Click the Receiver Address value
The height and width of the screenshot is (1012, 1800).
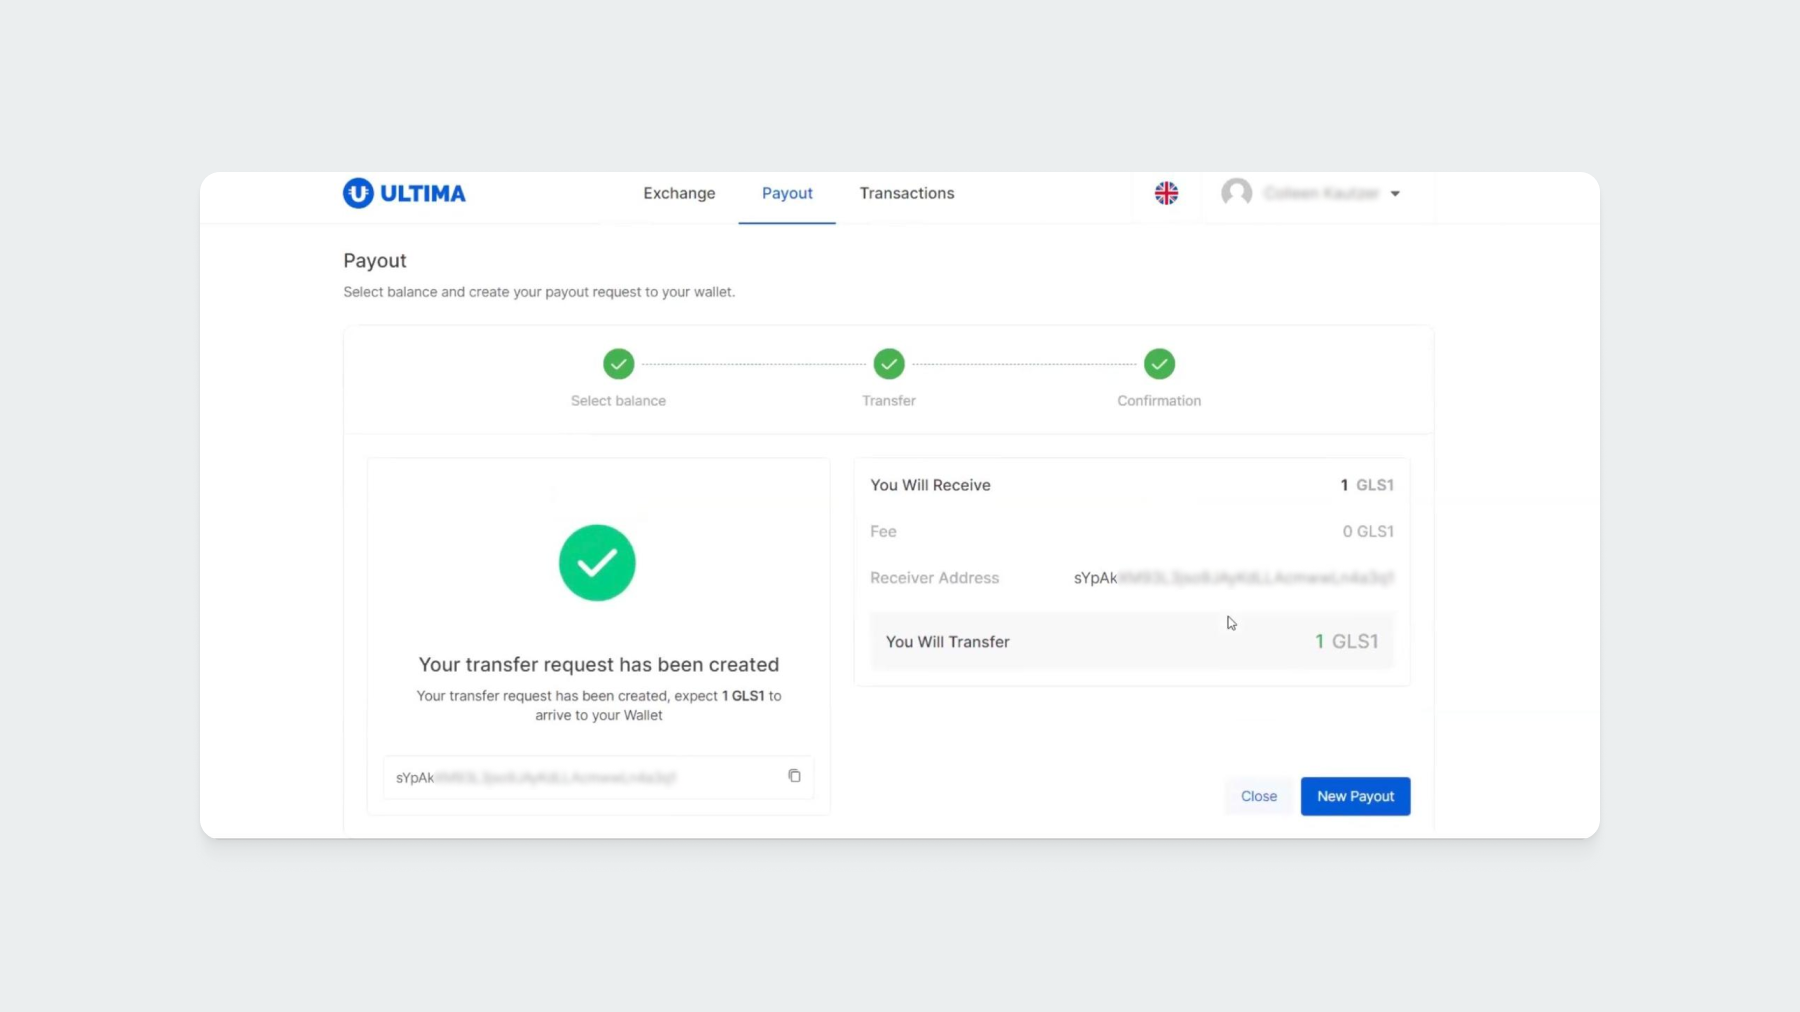coord(1233,578)
